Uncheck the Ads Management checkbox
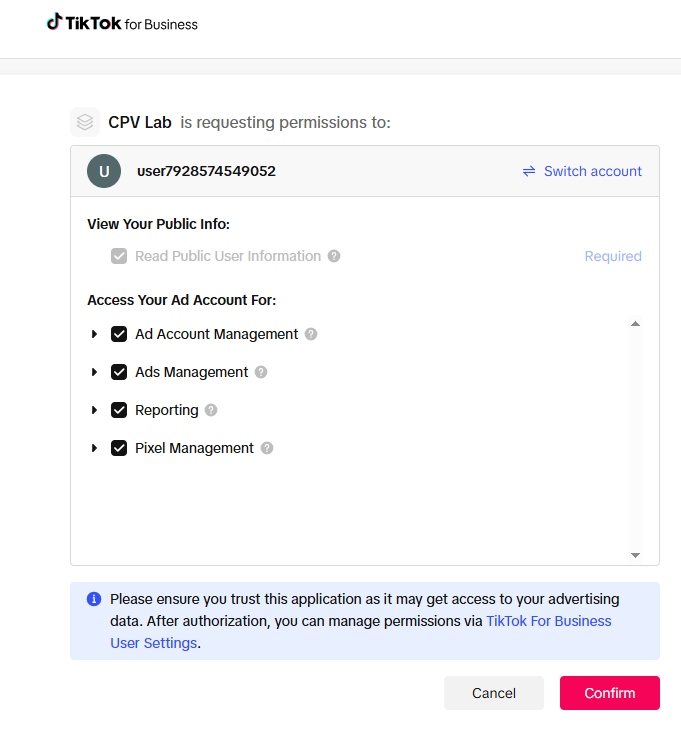The height and width of the screenshot is (739, 681). 119,372
